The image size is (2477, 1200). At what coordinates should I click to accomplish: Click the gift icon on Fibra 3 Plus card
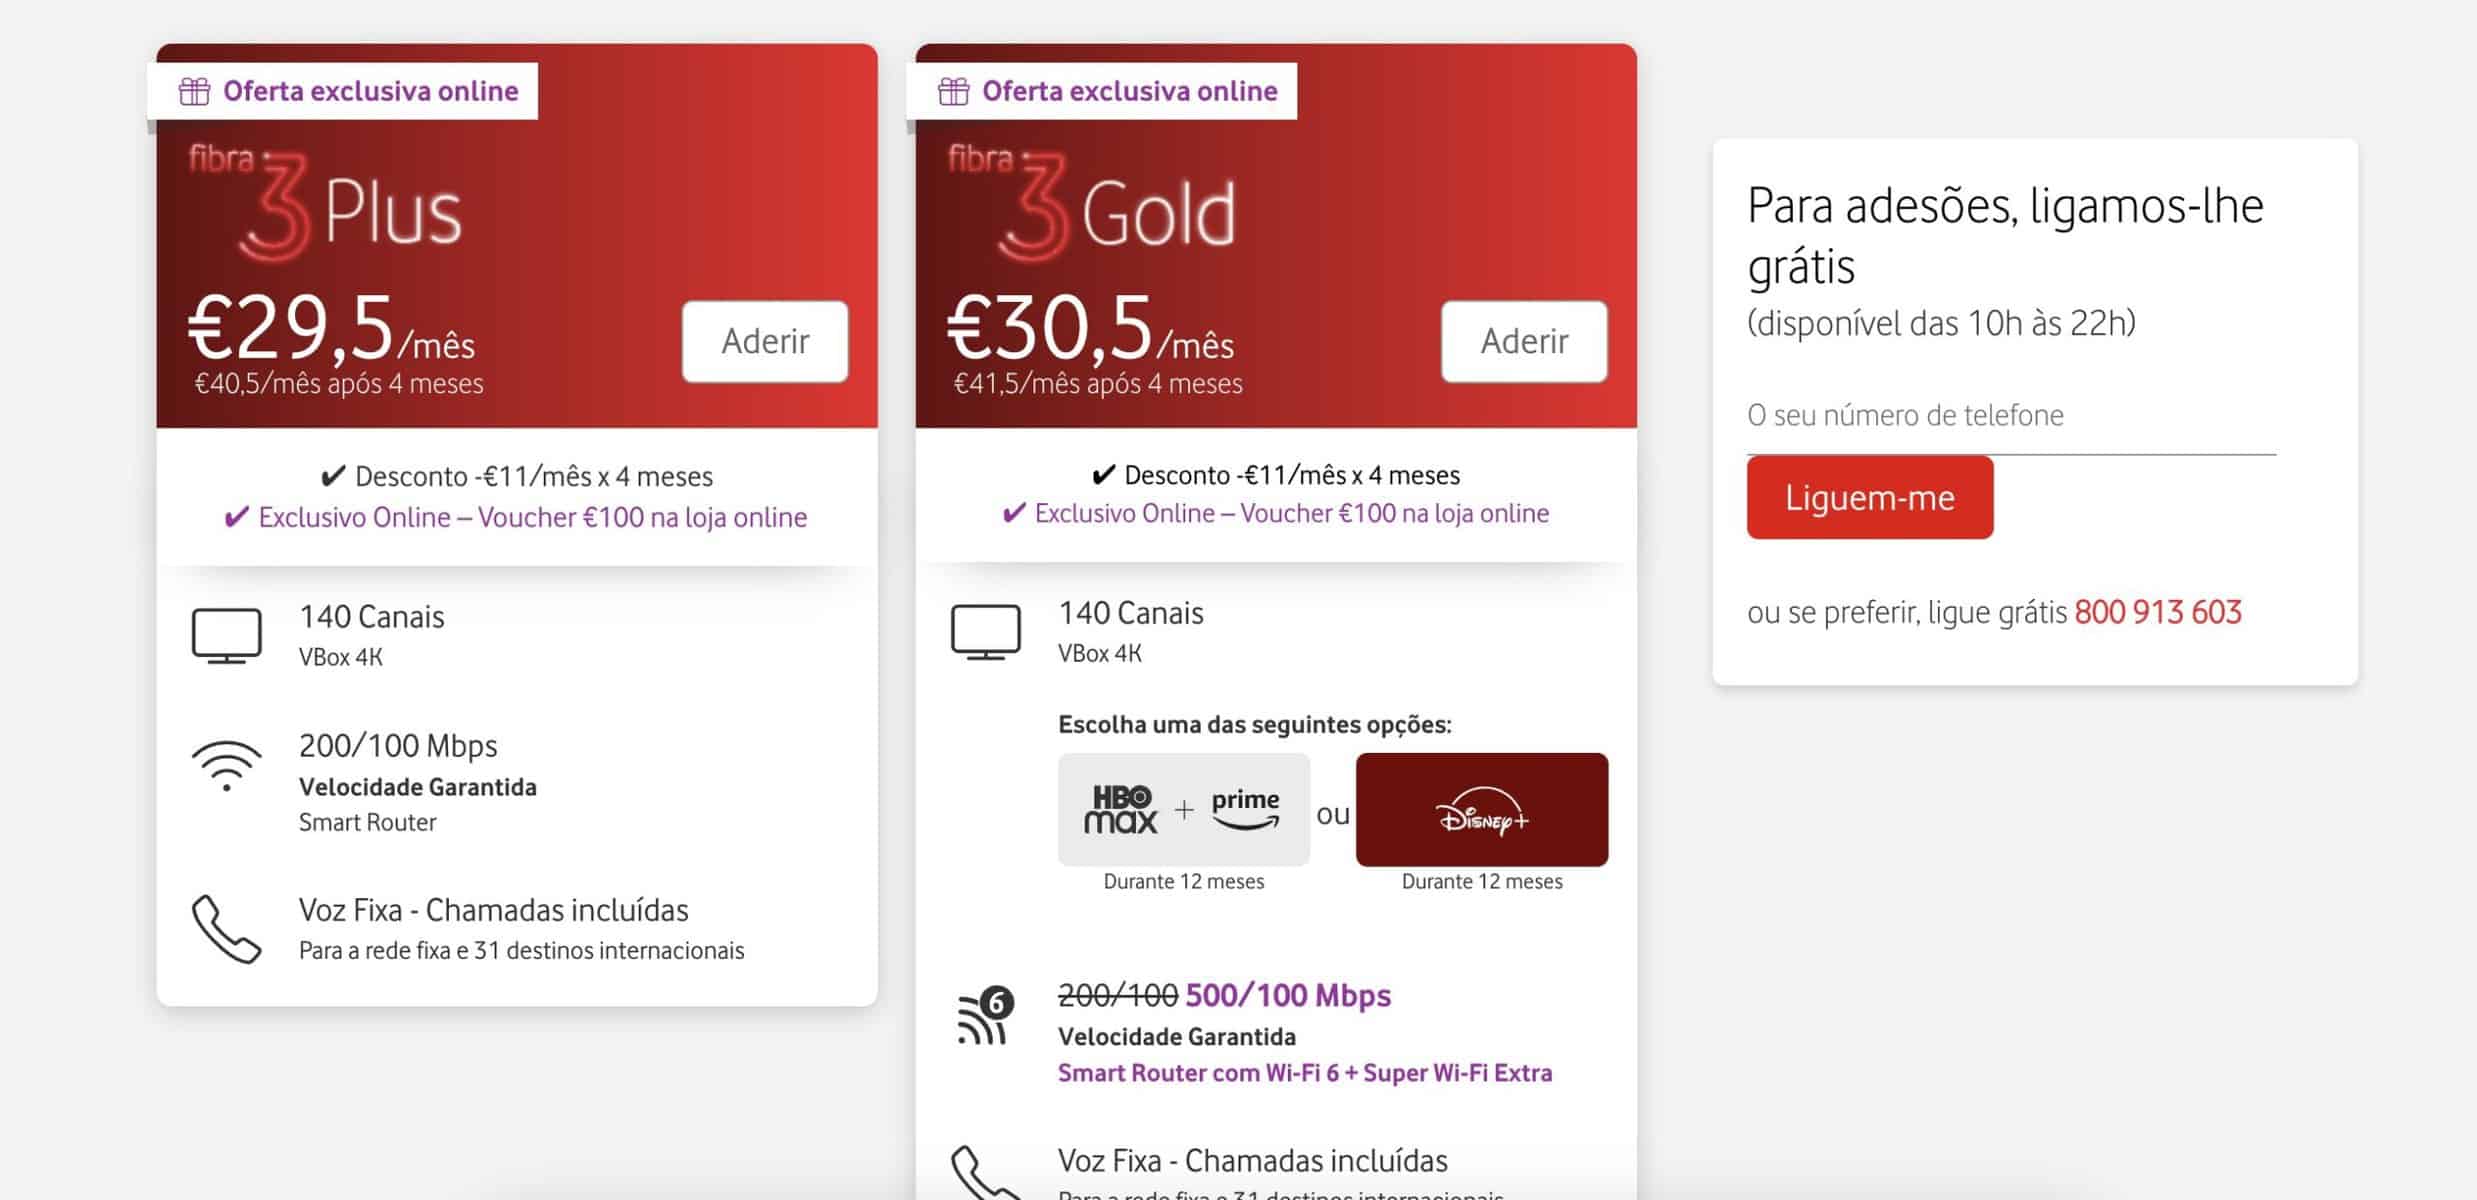pos(194,92)
